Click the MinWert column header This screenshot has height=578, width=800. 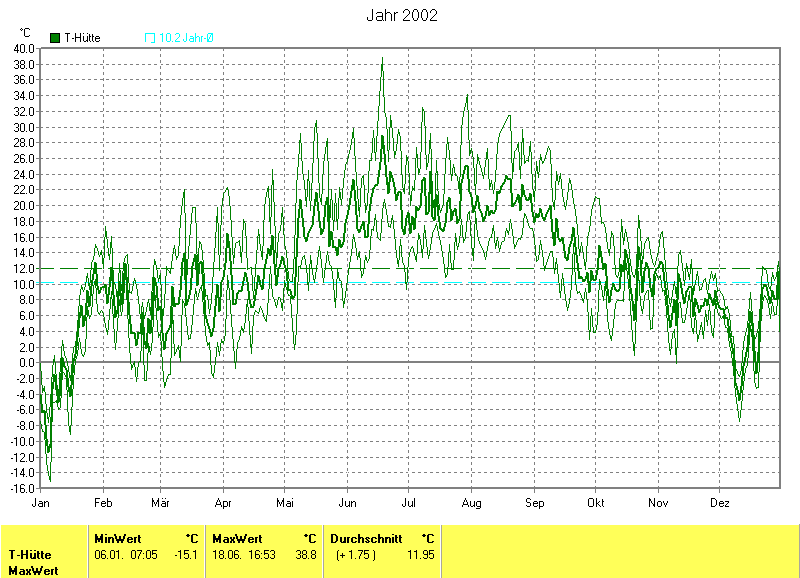coord(118,538)
